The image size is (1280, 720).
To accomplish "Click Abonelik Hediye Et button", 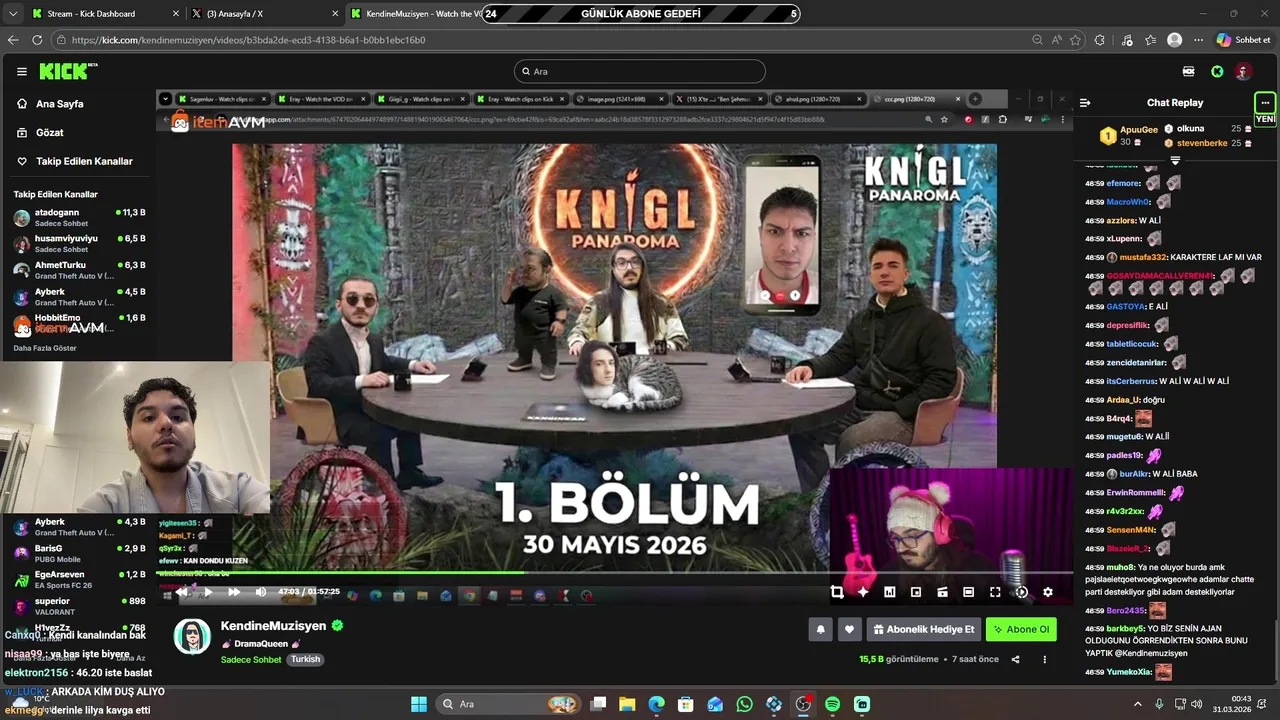I will coord(923,629).
